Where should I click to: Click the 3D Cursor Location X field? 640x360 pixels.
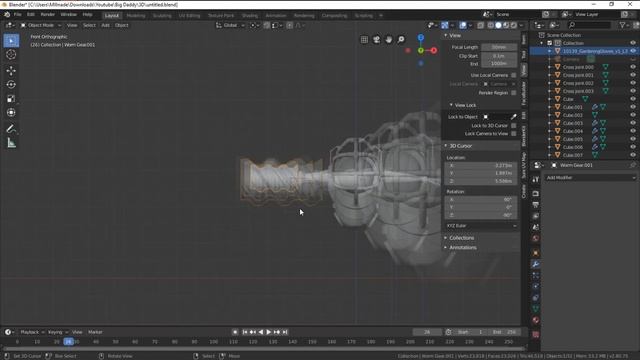click(481, 166)
